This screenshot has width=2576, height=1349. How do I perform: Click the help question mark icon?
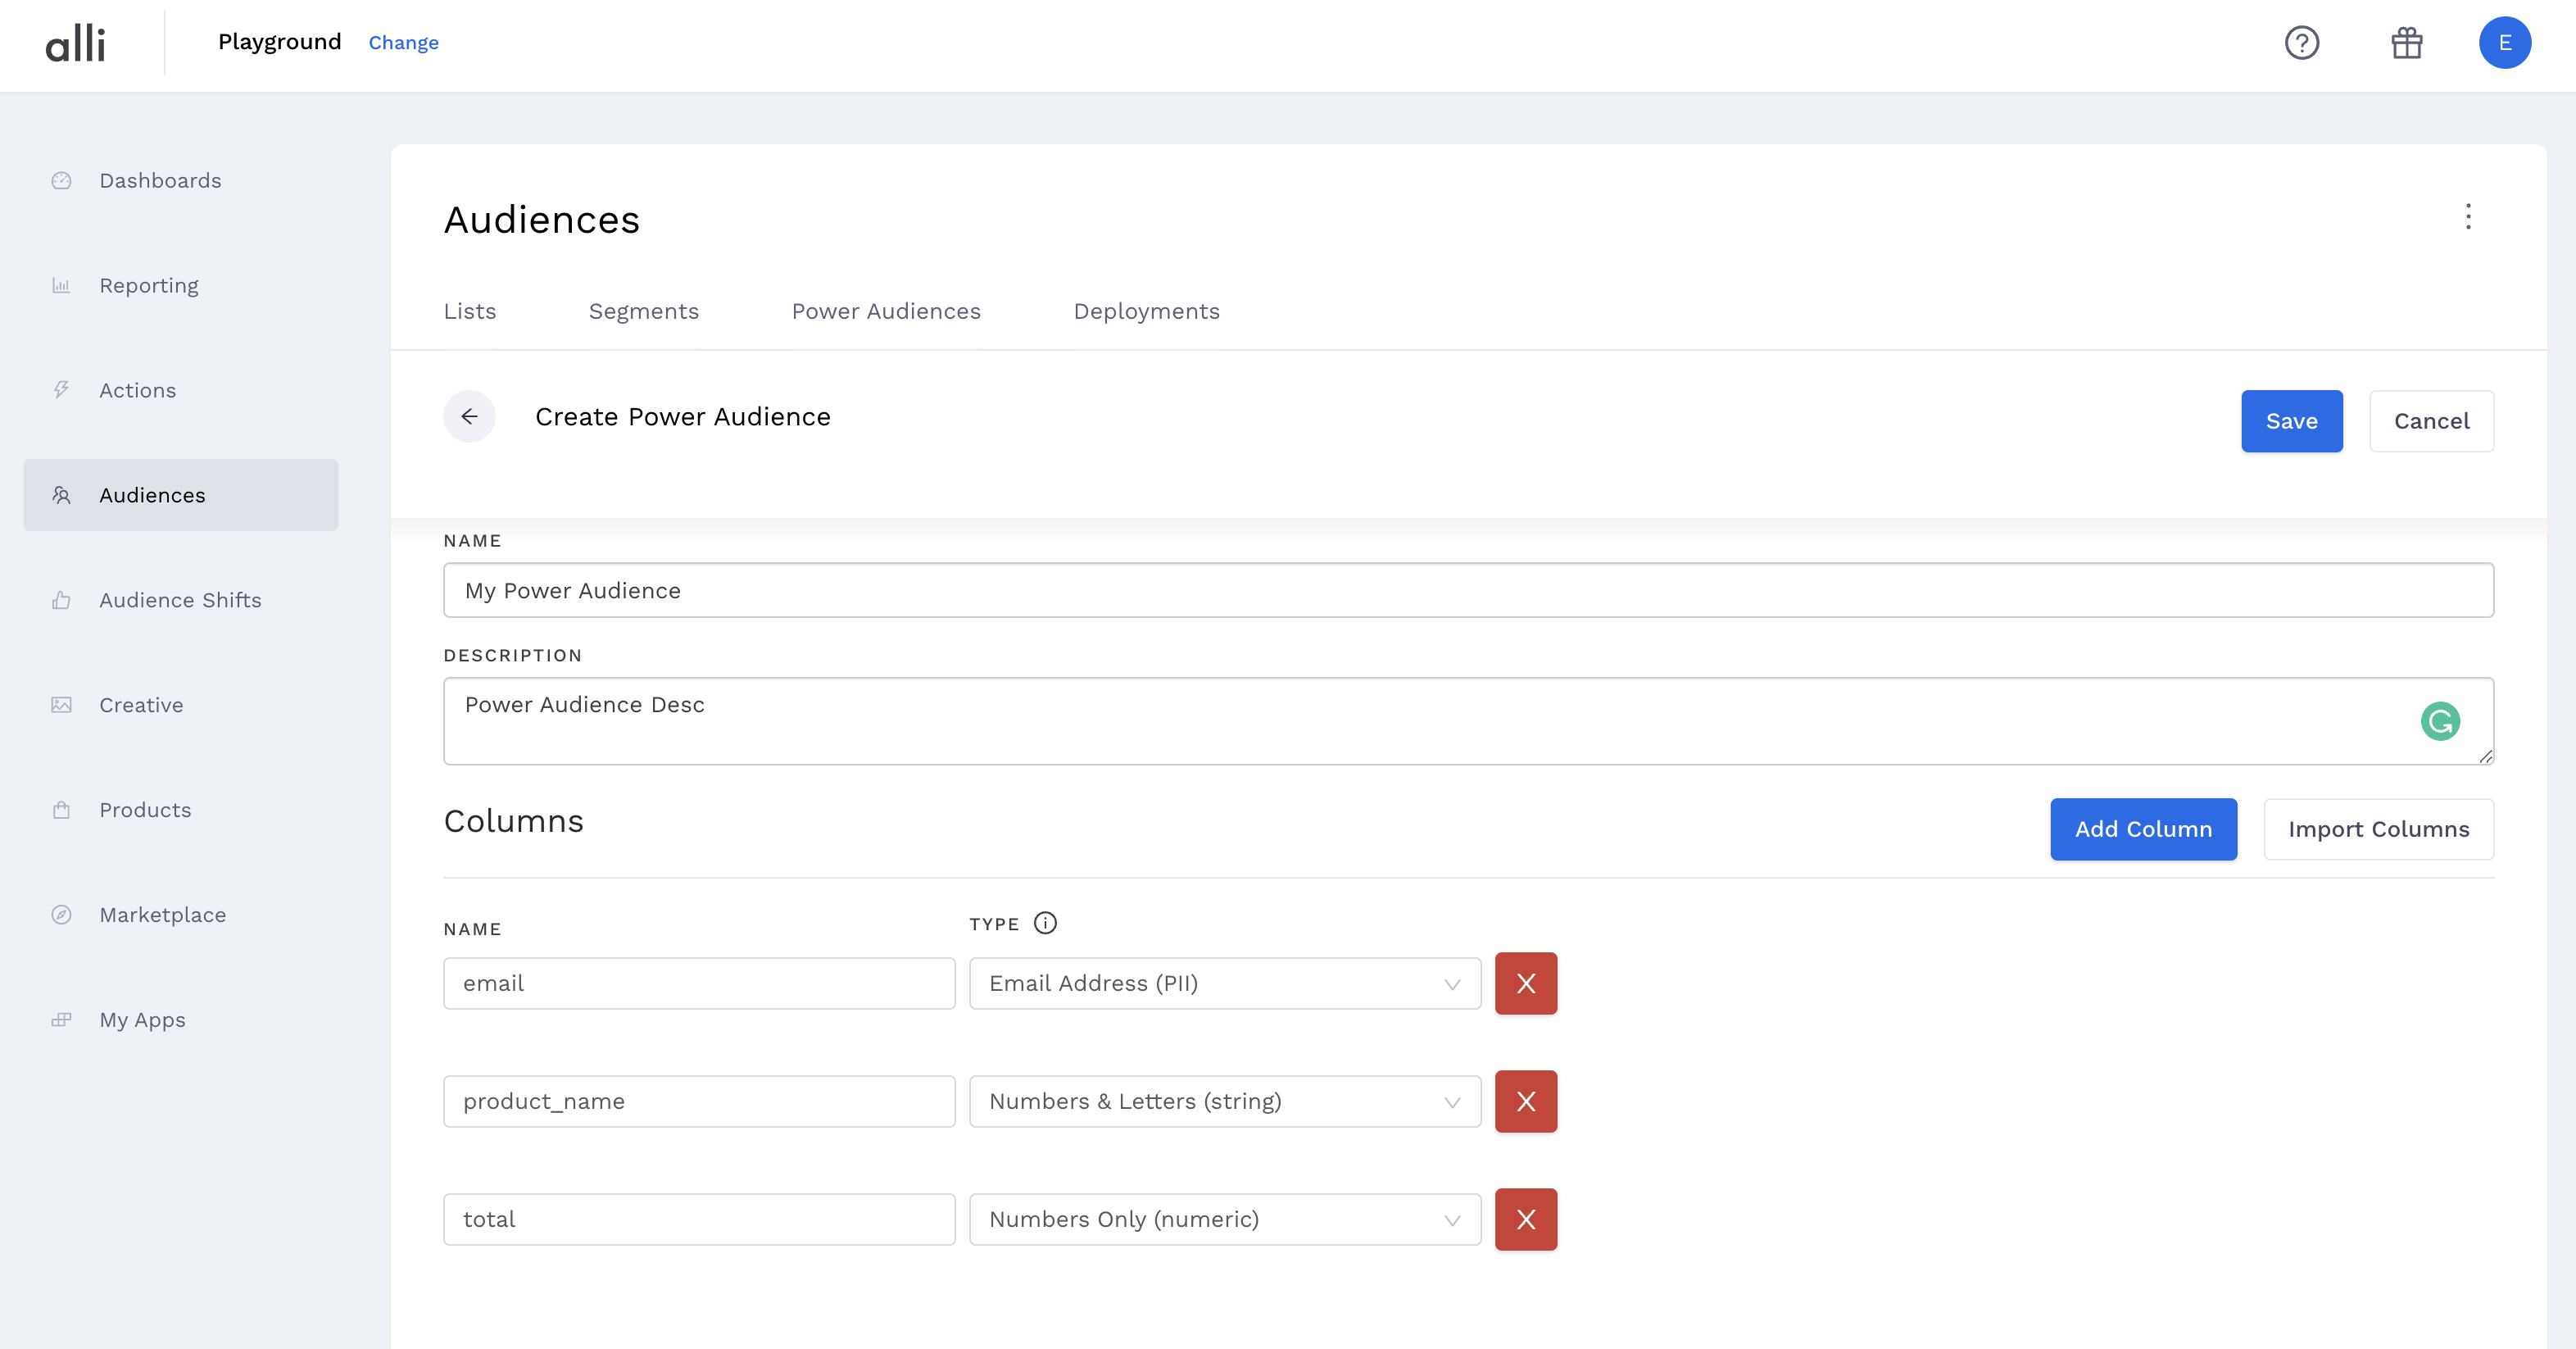coord(2301,43)
